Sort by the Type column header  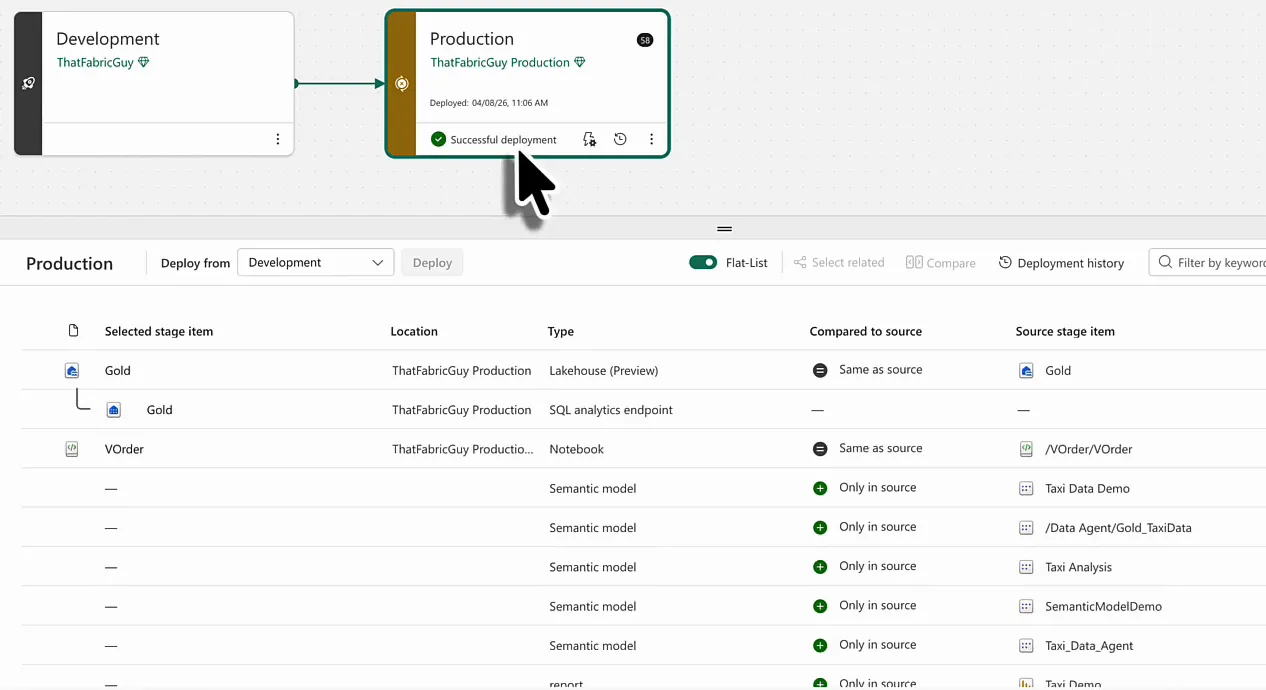(x=561, y=331)
